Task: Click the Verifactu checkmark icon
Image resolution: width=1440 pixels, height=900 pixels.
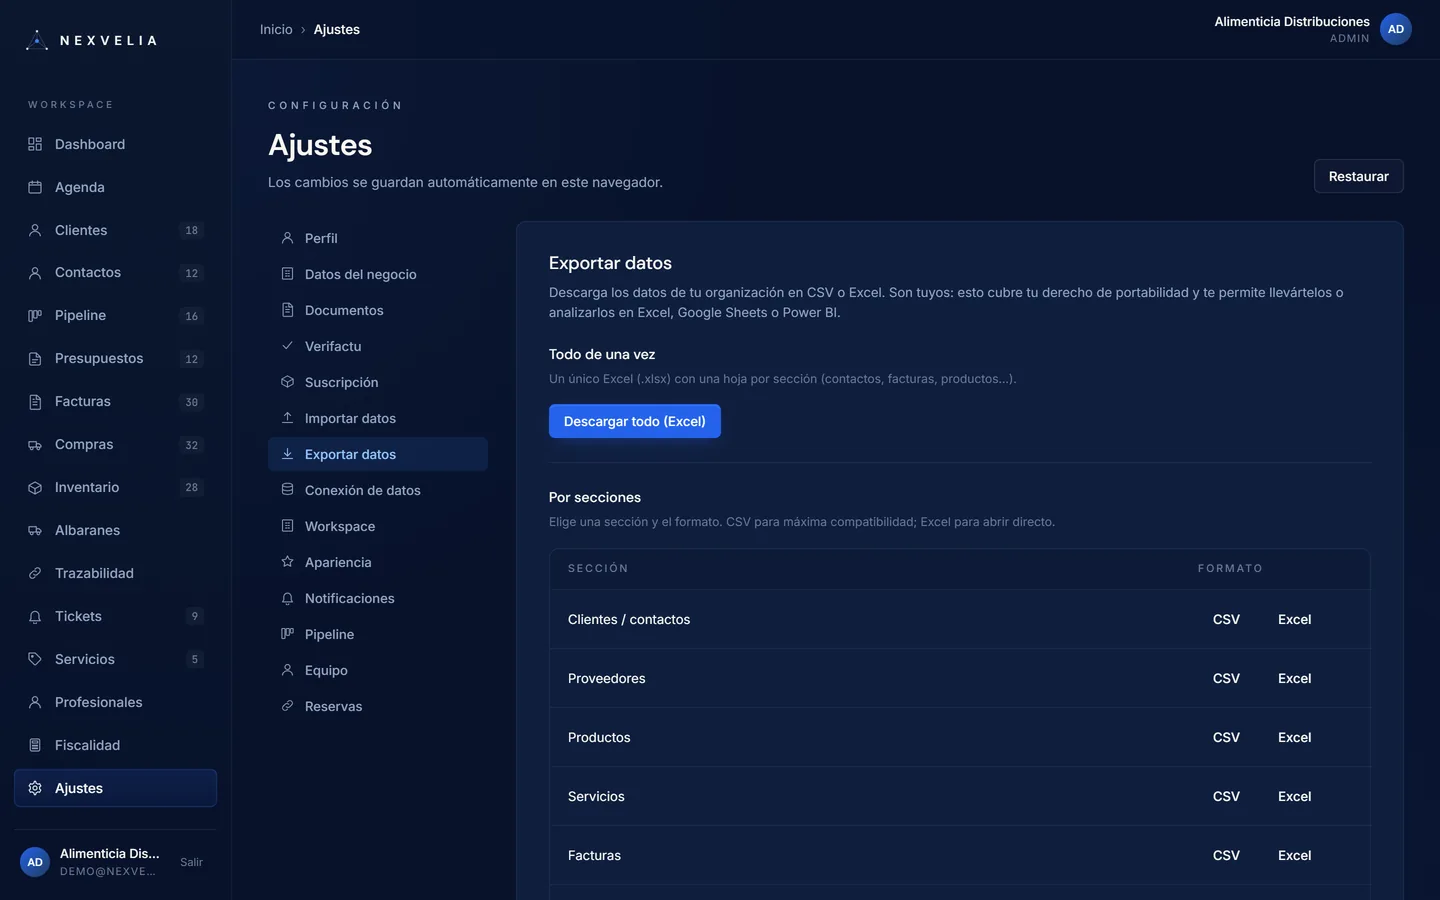Action: coord(287,346)
